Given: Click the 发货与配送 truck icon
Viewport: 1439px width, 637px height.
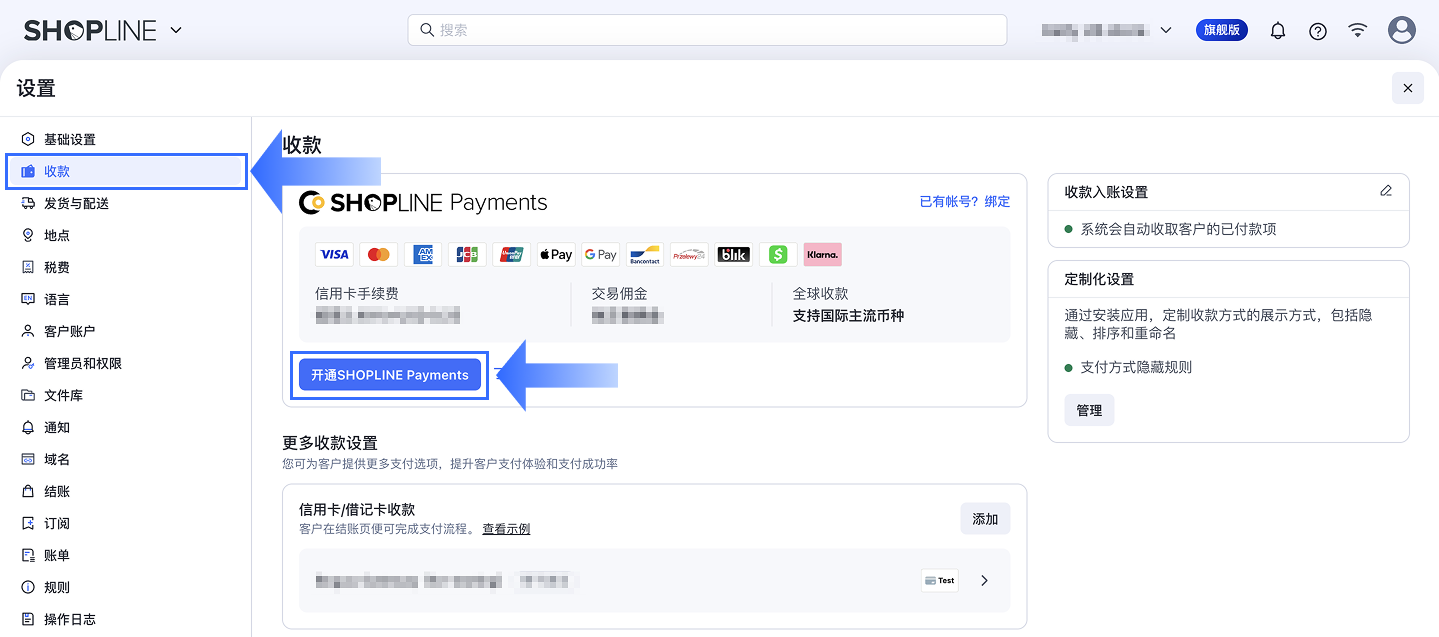Looking at the screenshot, I should 28,203.
